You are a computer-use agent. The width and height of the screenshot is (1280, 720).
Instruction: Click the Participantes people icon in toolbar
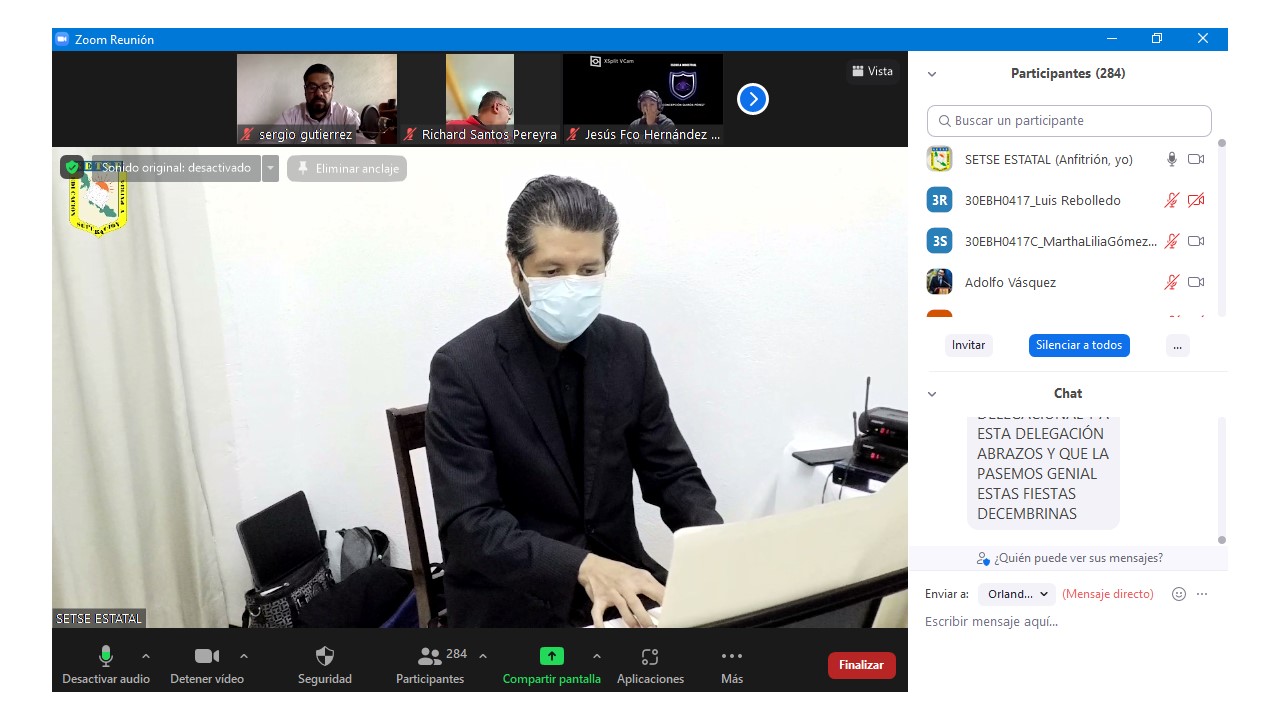click(x=429, y=656)
